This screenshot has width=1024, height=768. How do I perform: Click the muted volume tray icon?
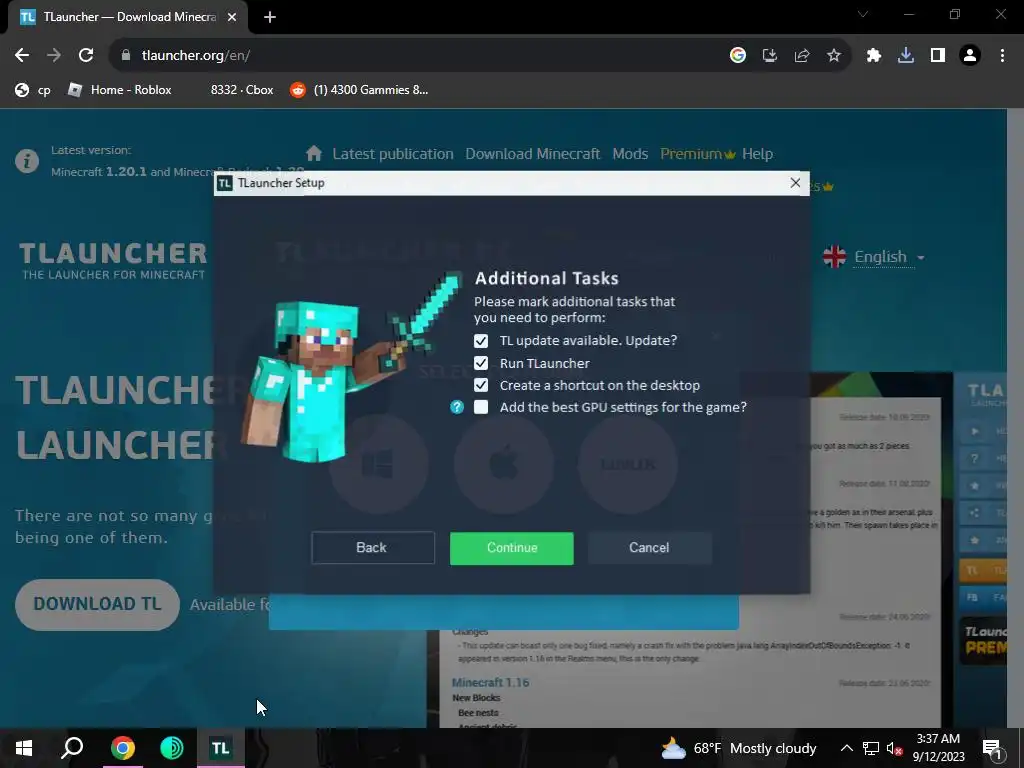(x=894, y=748)
